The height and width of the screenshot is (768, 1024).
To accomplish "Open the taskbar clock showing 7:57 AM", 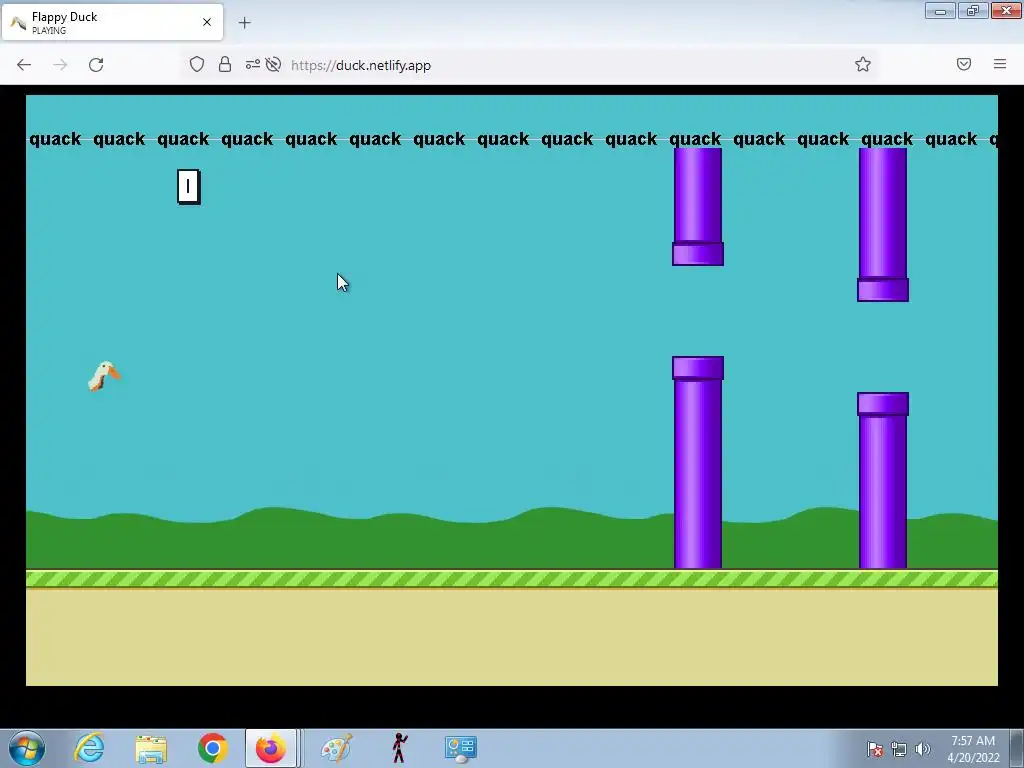I will pyautogui.click(x=973, y=749).
